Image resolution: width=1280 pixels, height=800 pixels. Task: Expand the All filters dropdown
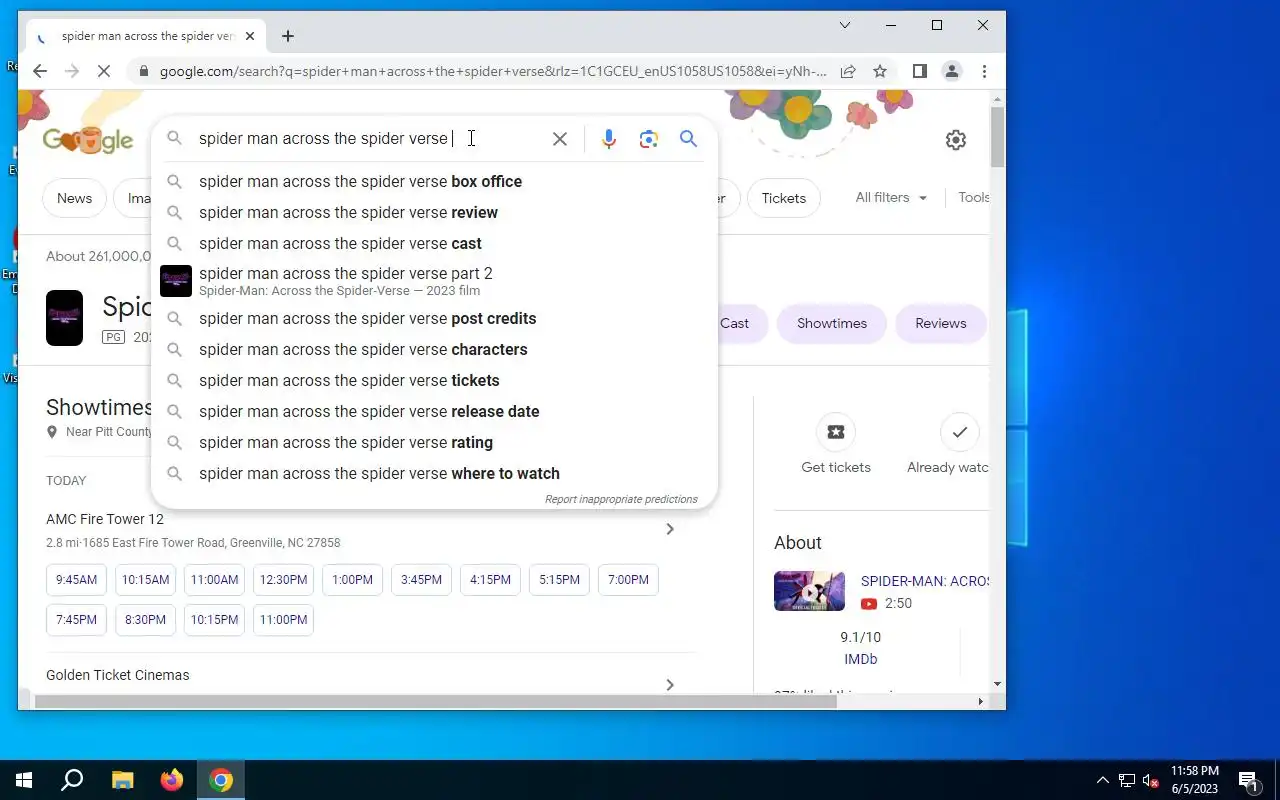click(891, 198)
